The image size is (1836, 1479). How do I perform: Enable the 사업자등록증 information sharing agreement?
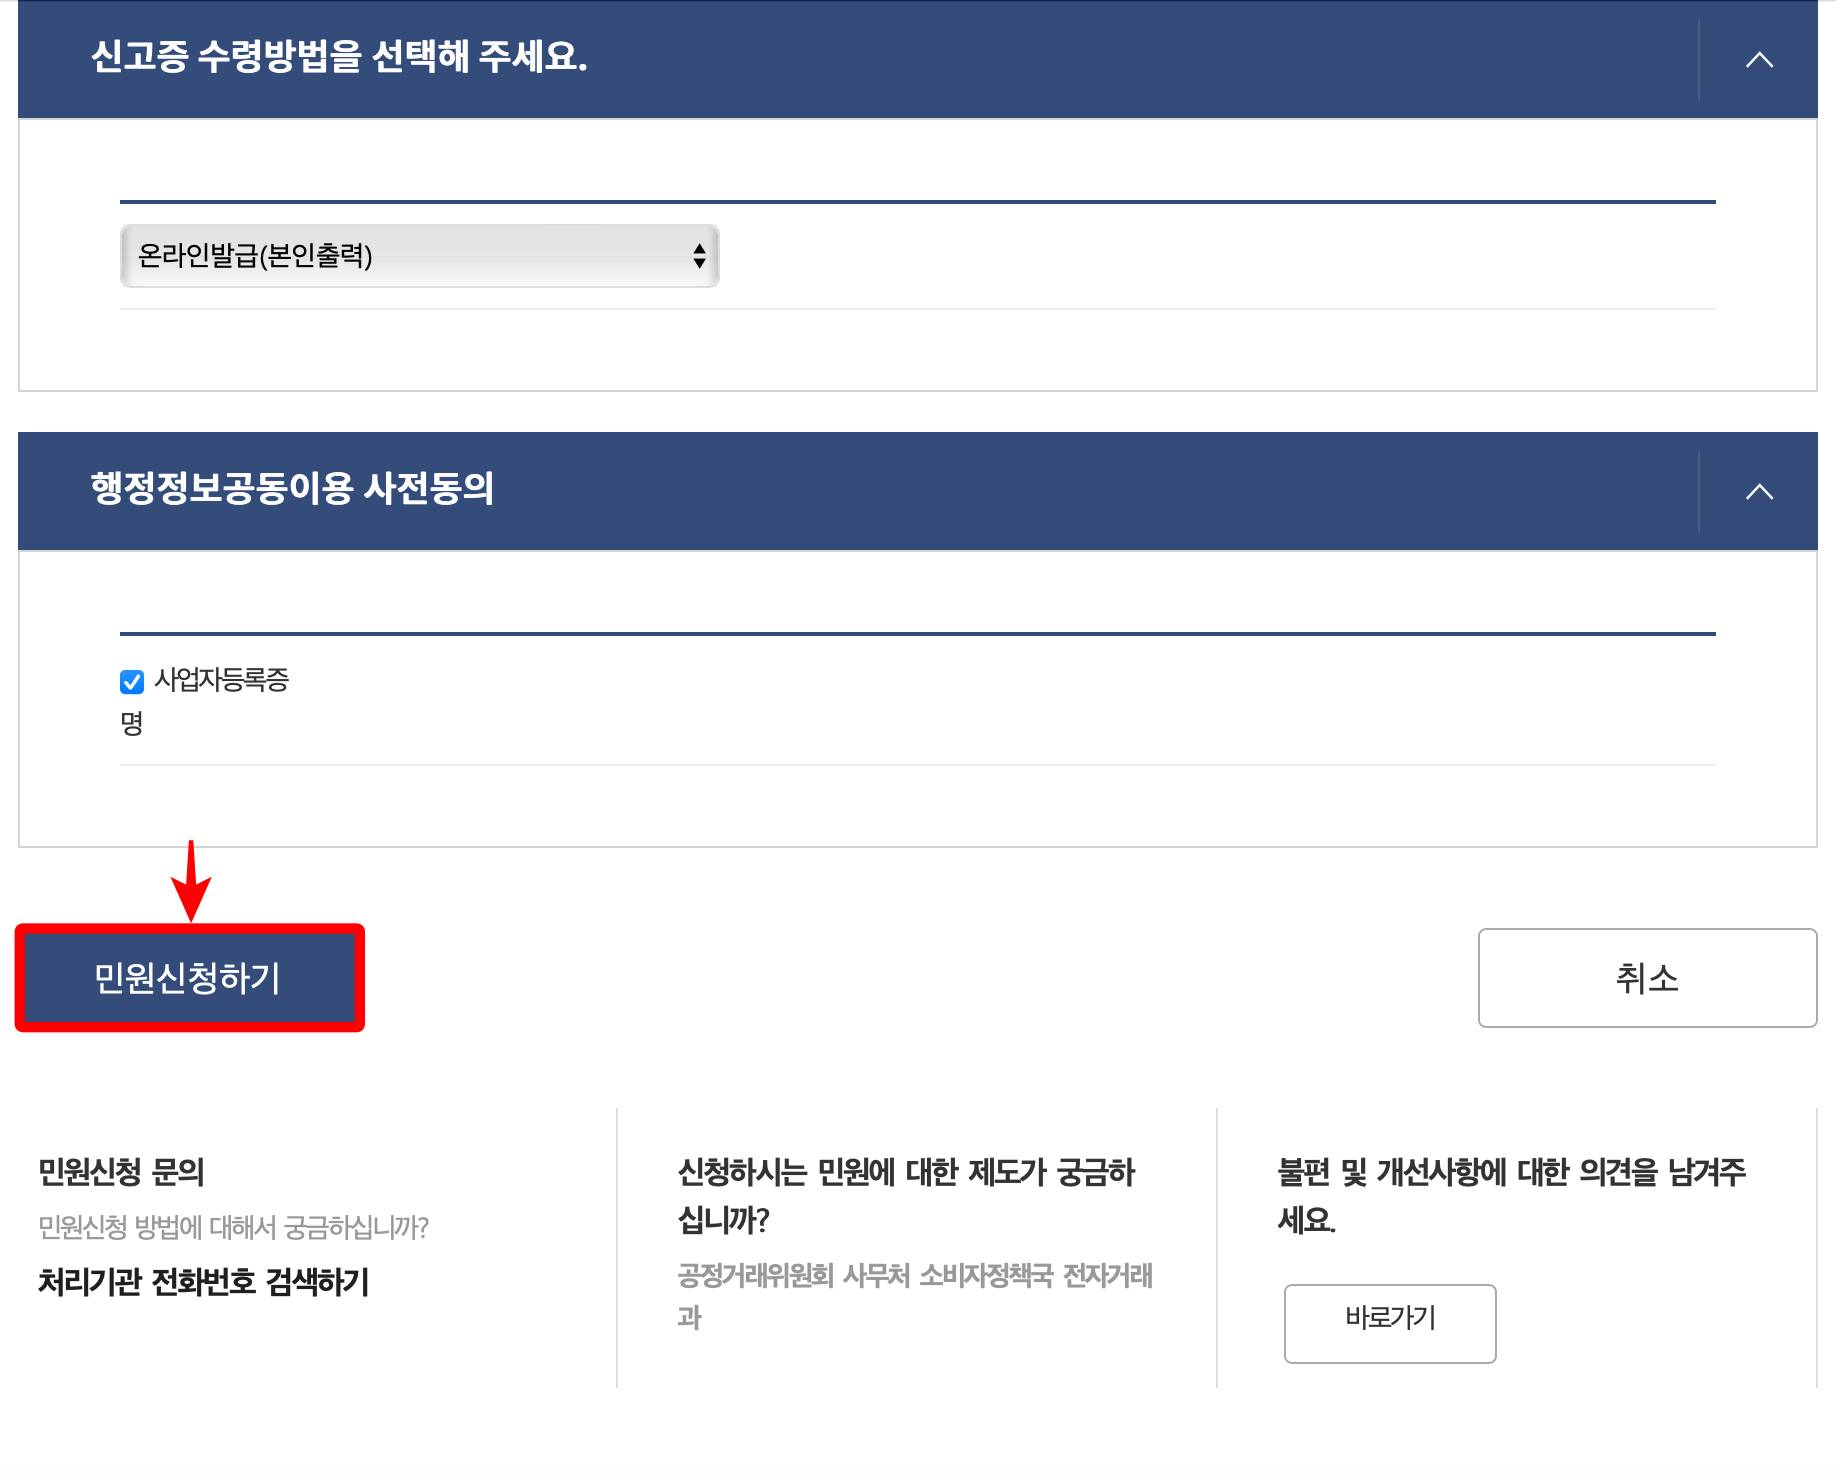[x=133, y=683]
